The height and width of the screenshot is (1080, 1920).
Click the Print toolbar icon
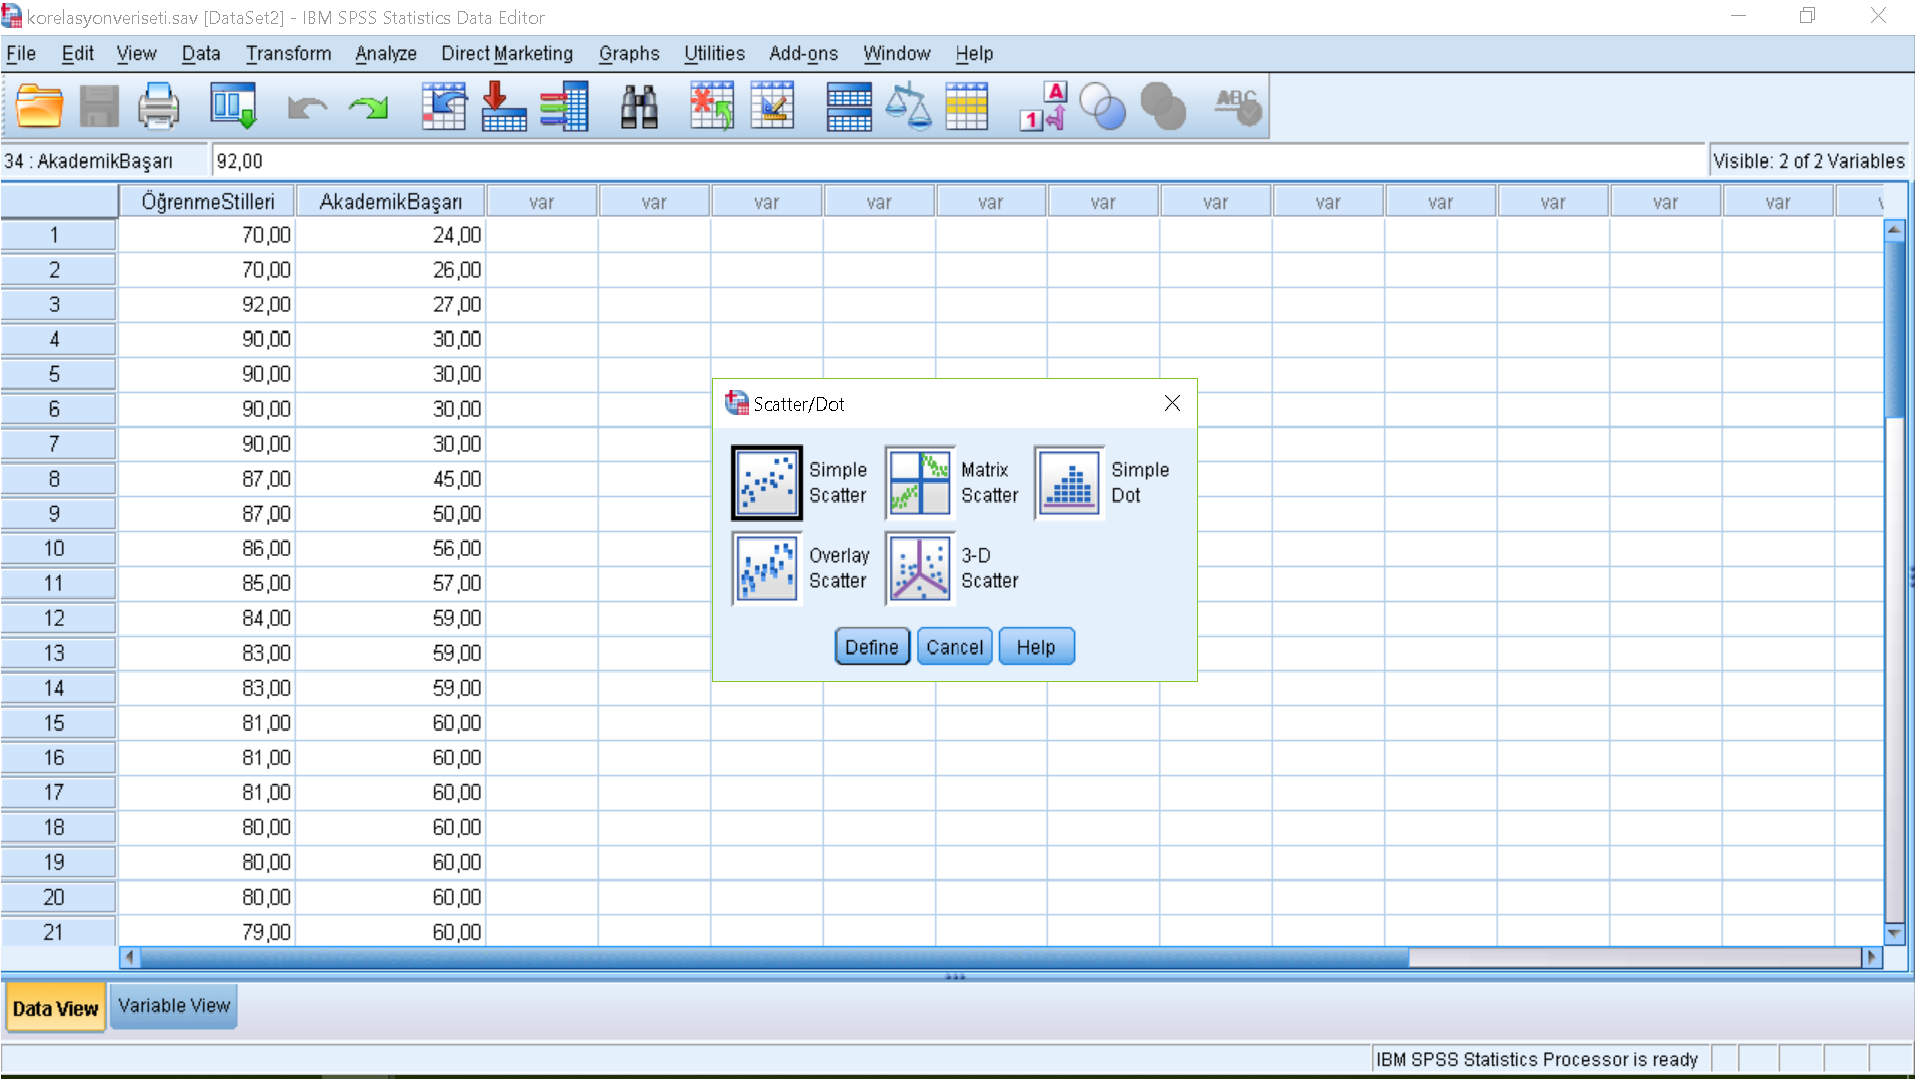click(x=158, y=106)
